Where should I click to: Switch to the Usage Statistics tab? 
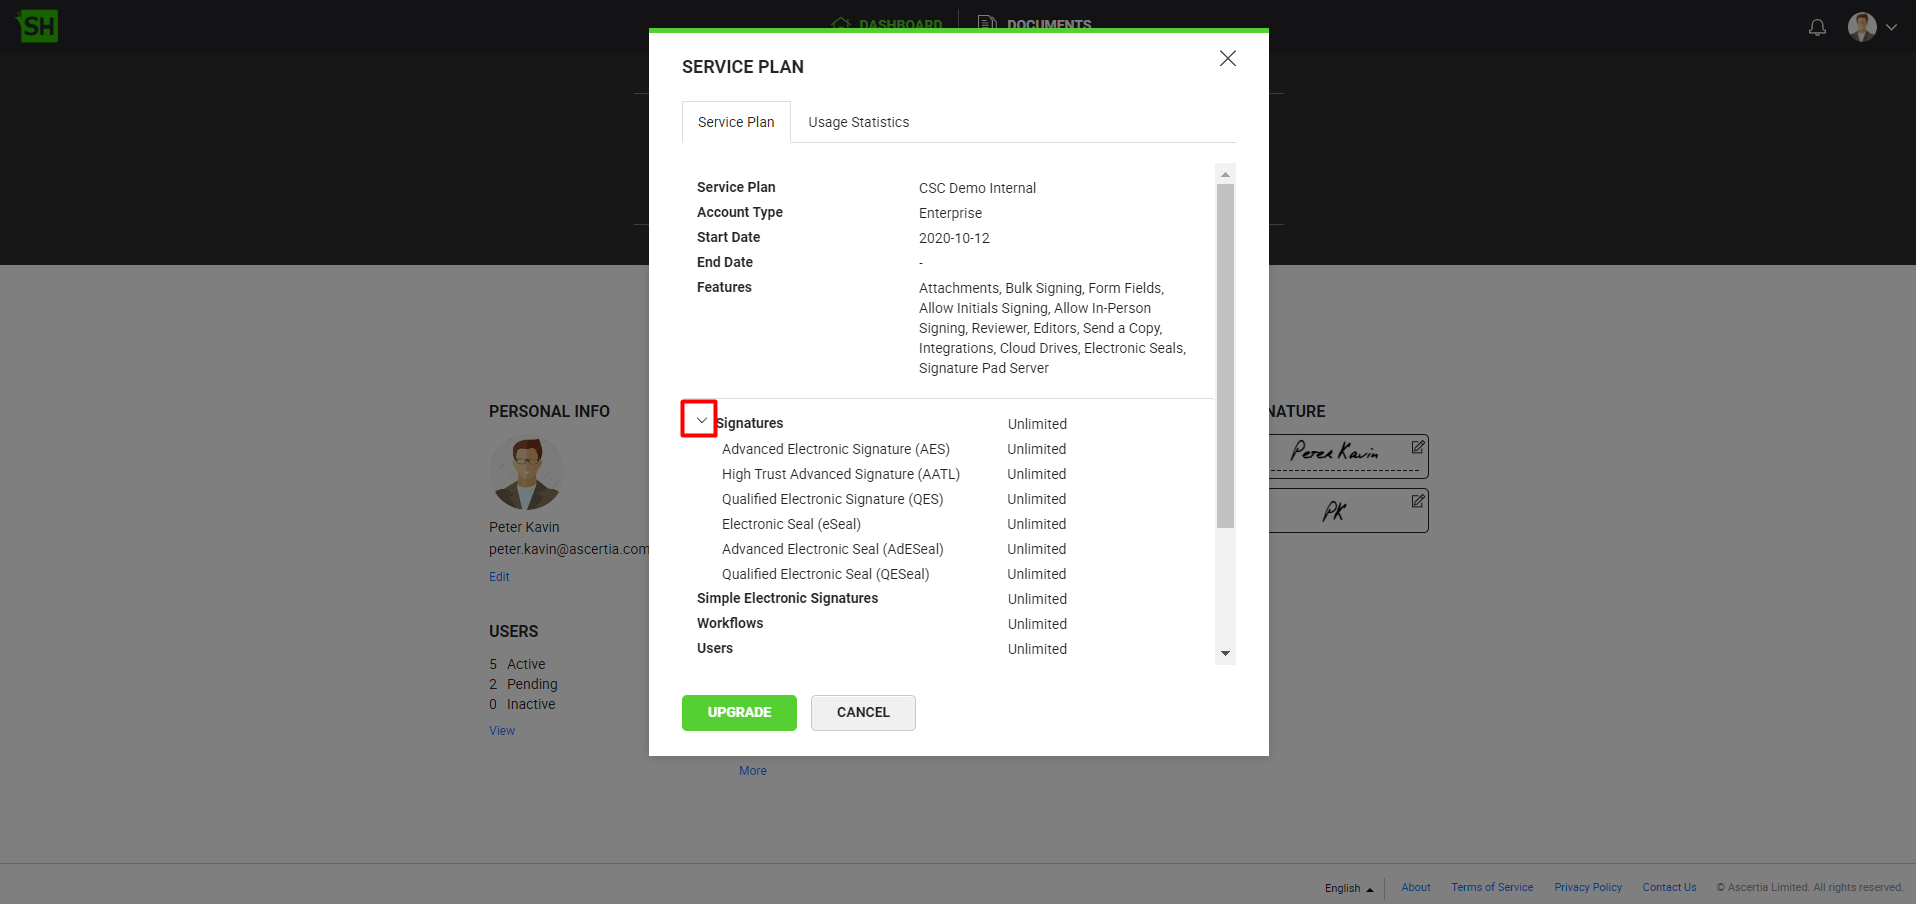pos(858,122)
